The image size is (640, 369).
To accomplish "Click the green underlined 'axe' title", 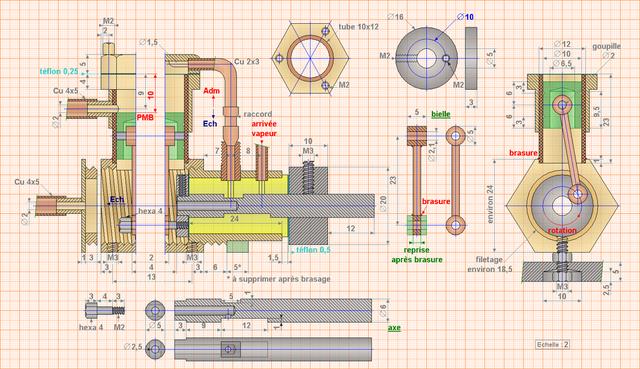I will click(394, 327).
